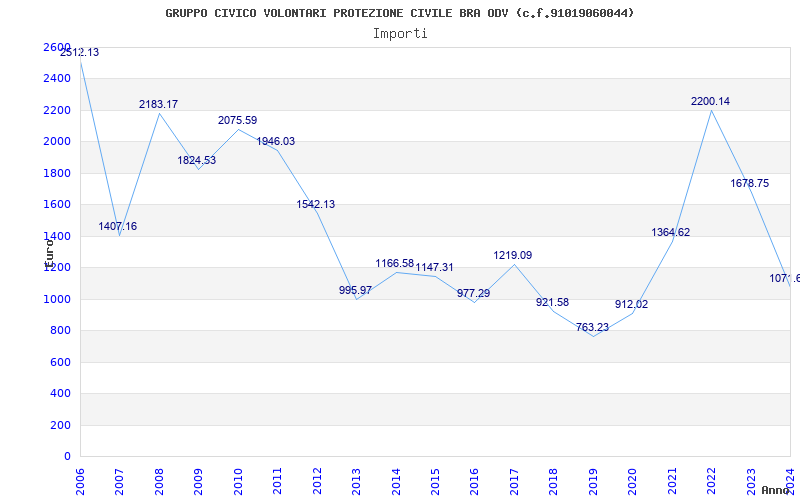Select the 921.58 data label
800x500 pixels.
pos(553,303)
